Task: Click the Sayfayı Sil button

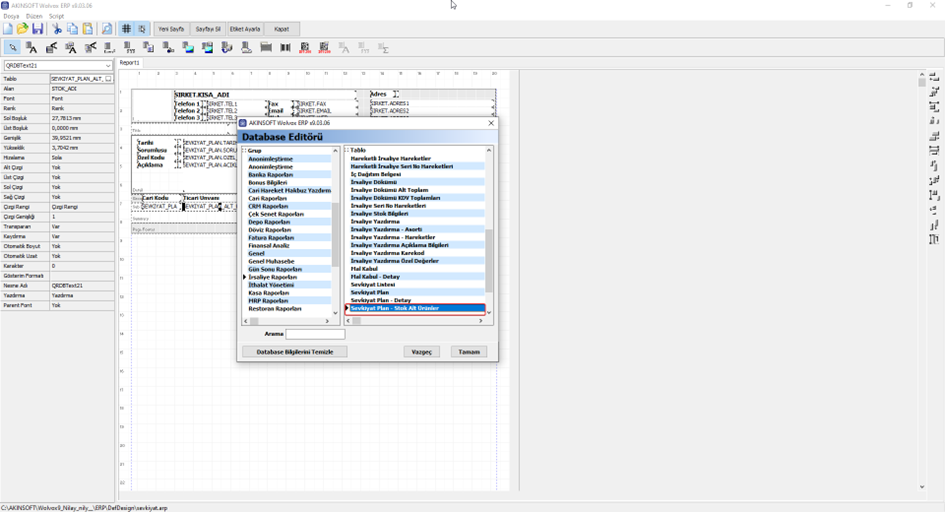Action: (208, 29)
